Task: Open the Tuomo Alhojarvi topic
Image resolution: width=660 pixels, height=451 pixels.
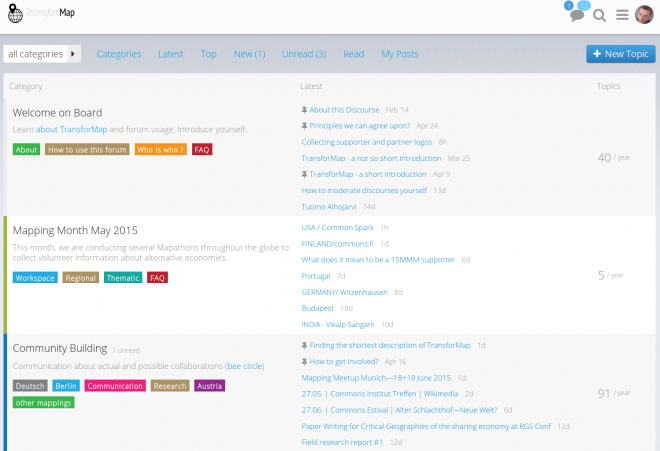Action: pyautogui.click(x=329, y=207)
